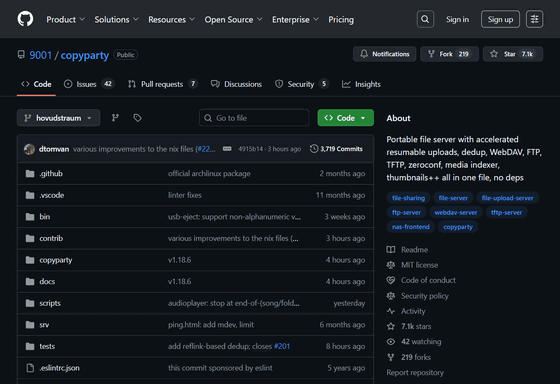Click the Sign up button
Image resolution: width=560 pixels, height=384 pixels.
click(500, 19)
